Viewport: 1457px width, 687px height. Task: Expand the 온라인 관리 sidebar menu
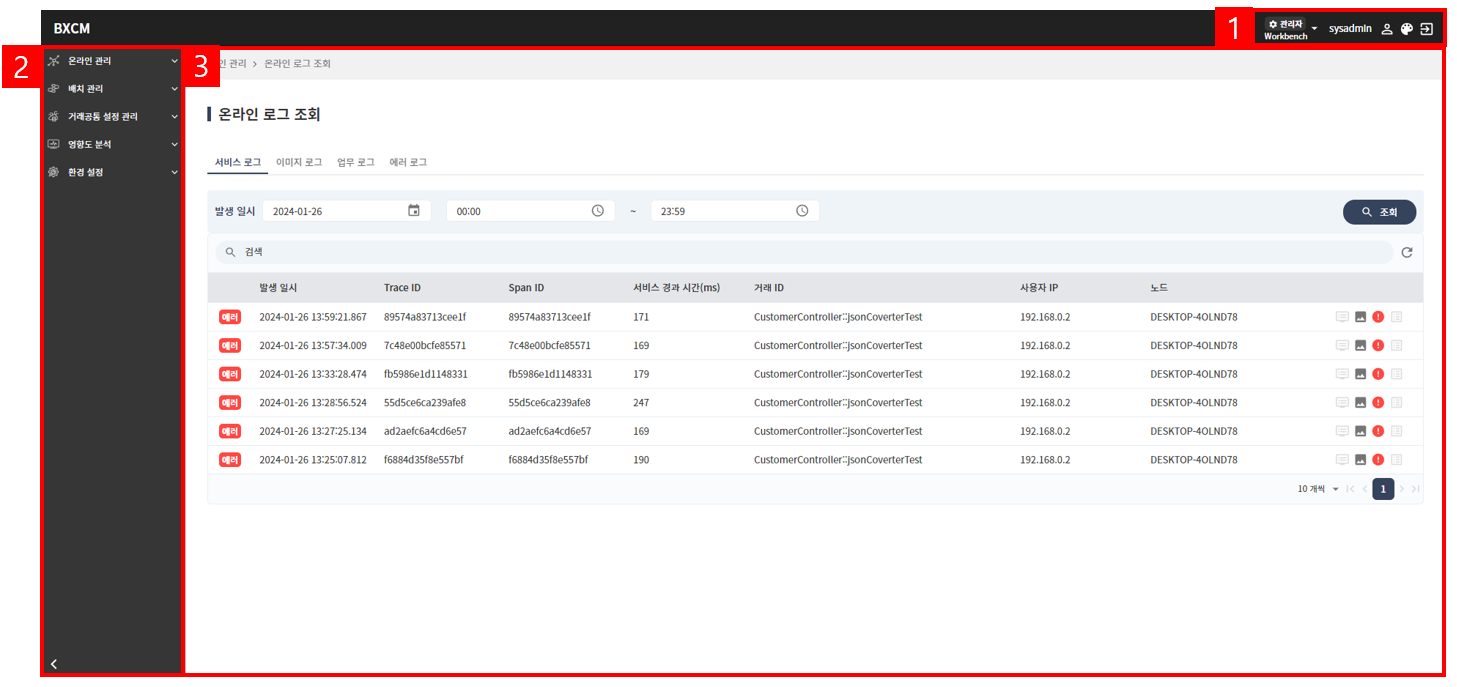click(x=110, y=61)
